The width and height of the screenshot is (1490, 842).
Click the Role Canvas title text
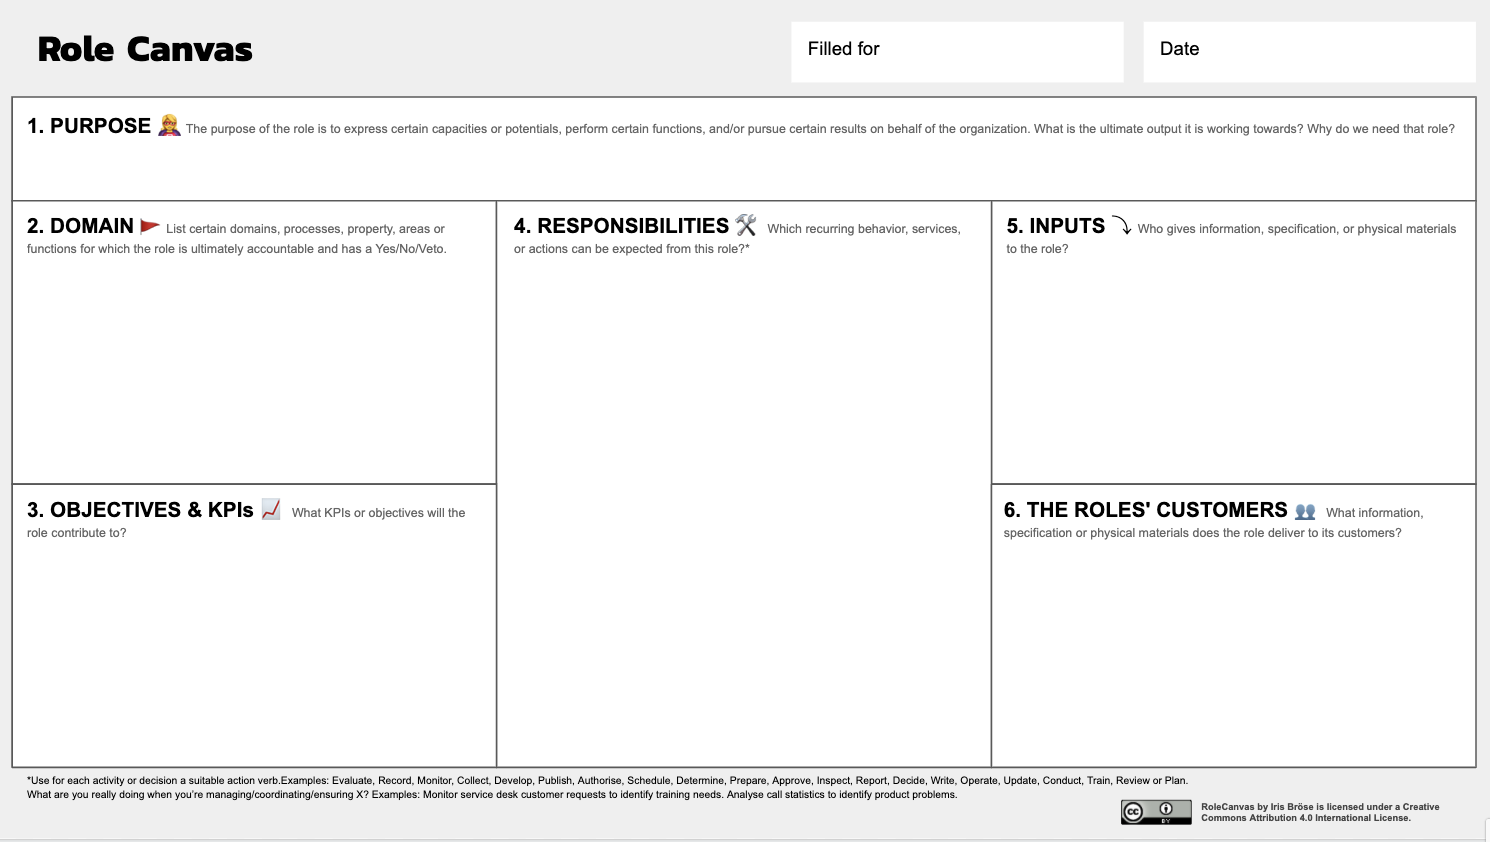[145, 49]
